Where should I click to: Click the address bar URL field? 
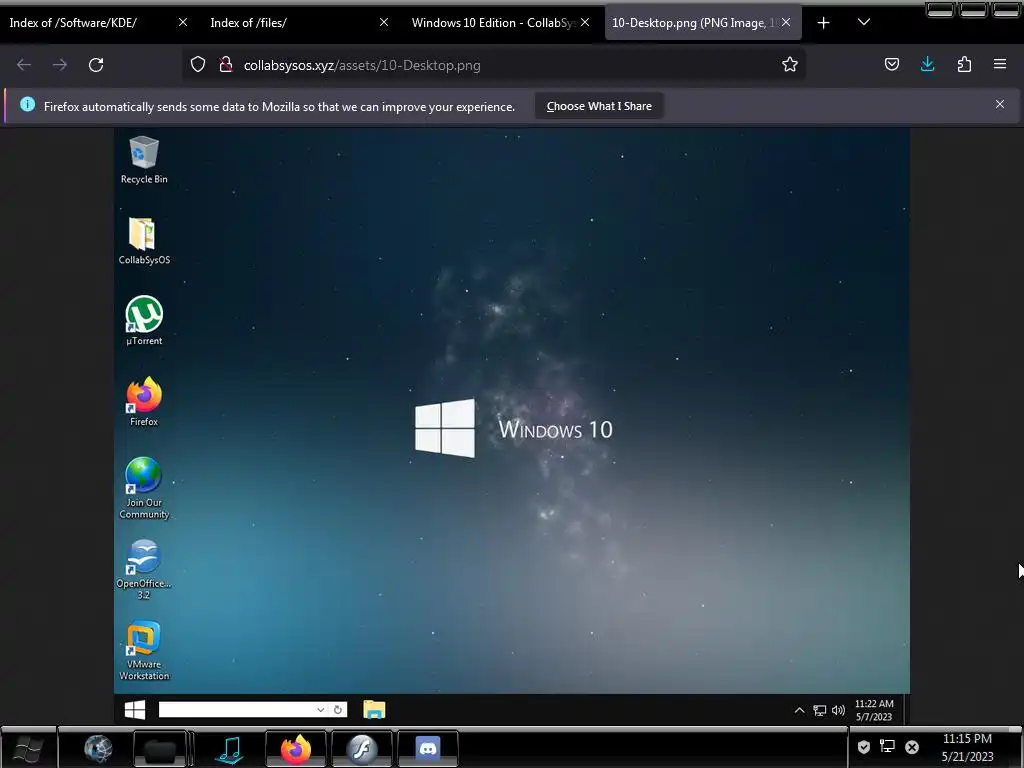pos(496,65)
